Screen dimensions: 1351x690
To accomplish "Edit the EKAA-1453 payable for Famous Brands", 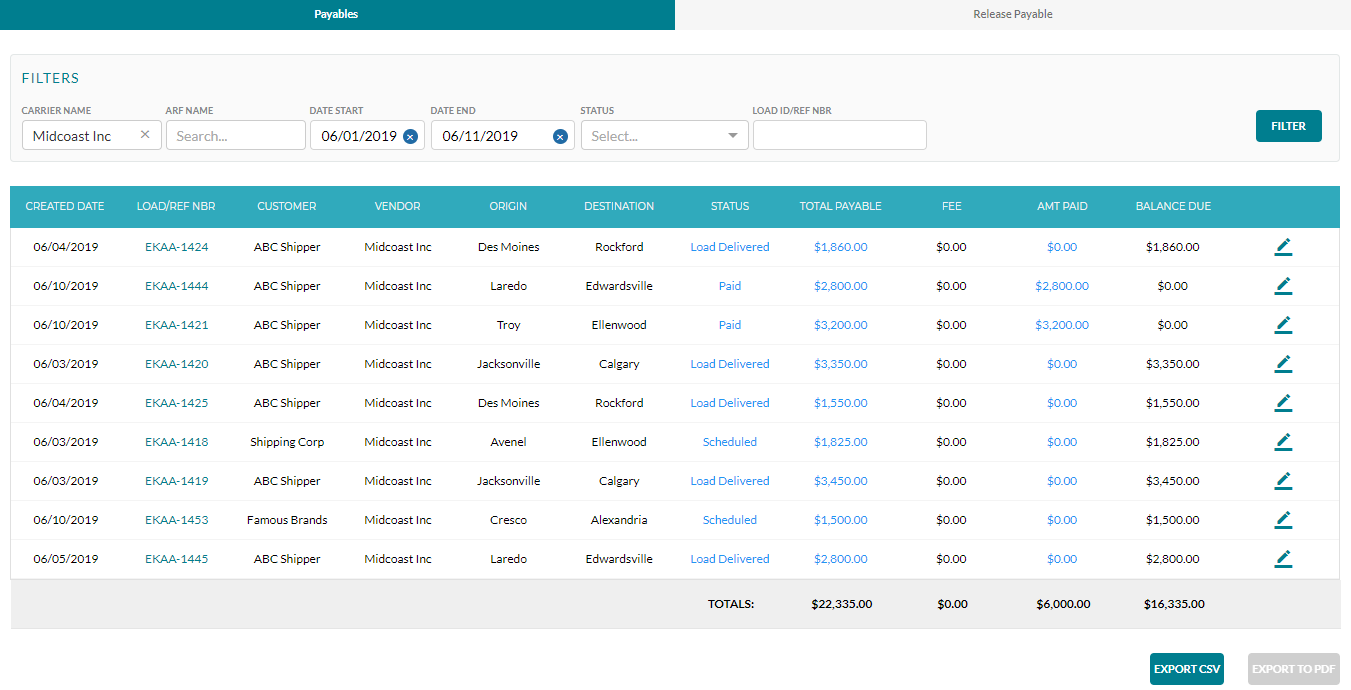I will (1283, 519).
